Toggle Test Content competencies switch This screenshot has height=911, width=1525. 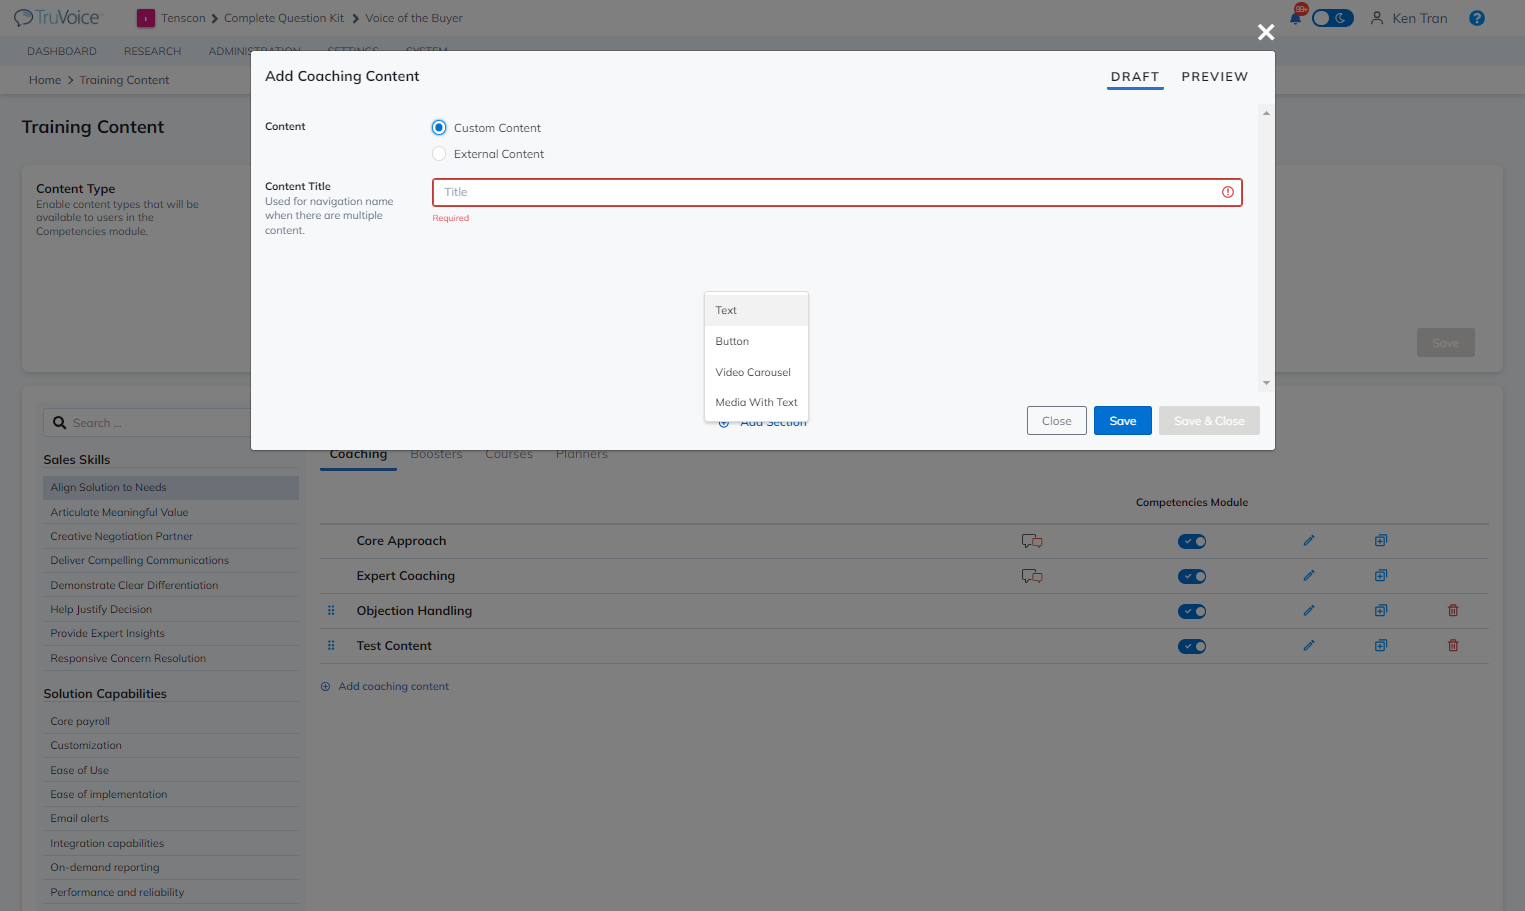tap(1192, 647)
